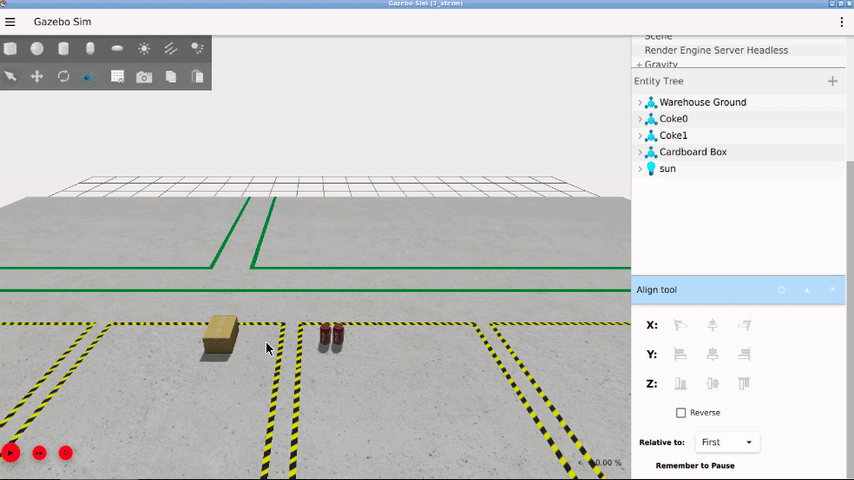Open the three-dot plugins menu
This screenshot has width=854, height=480.
point(841,22)
